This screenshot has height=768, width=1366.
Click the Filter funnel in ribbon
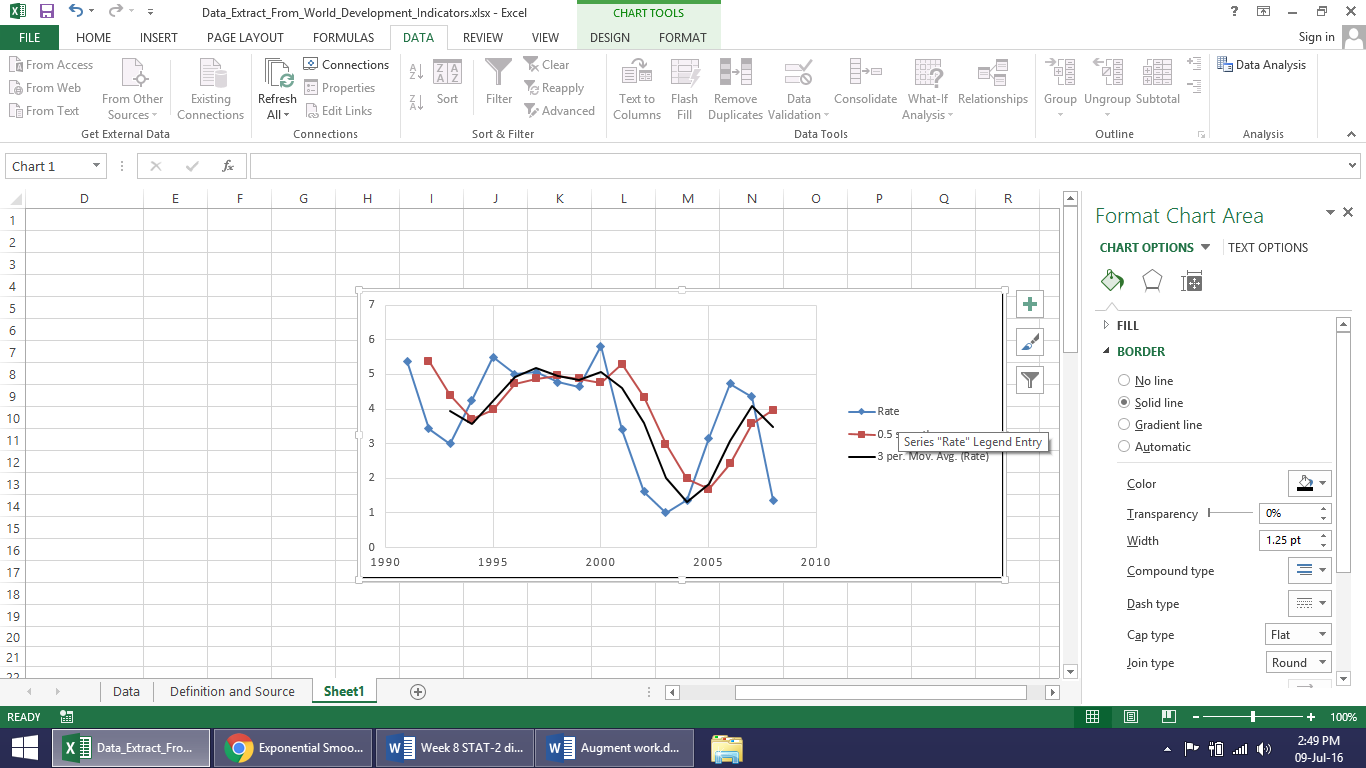498,82
